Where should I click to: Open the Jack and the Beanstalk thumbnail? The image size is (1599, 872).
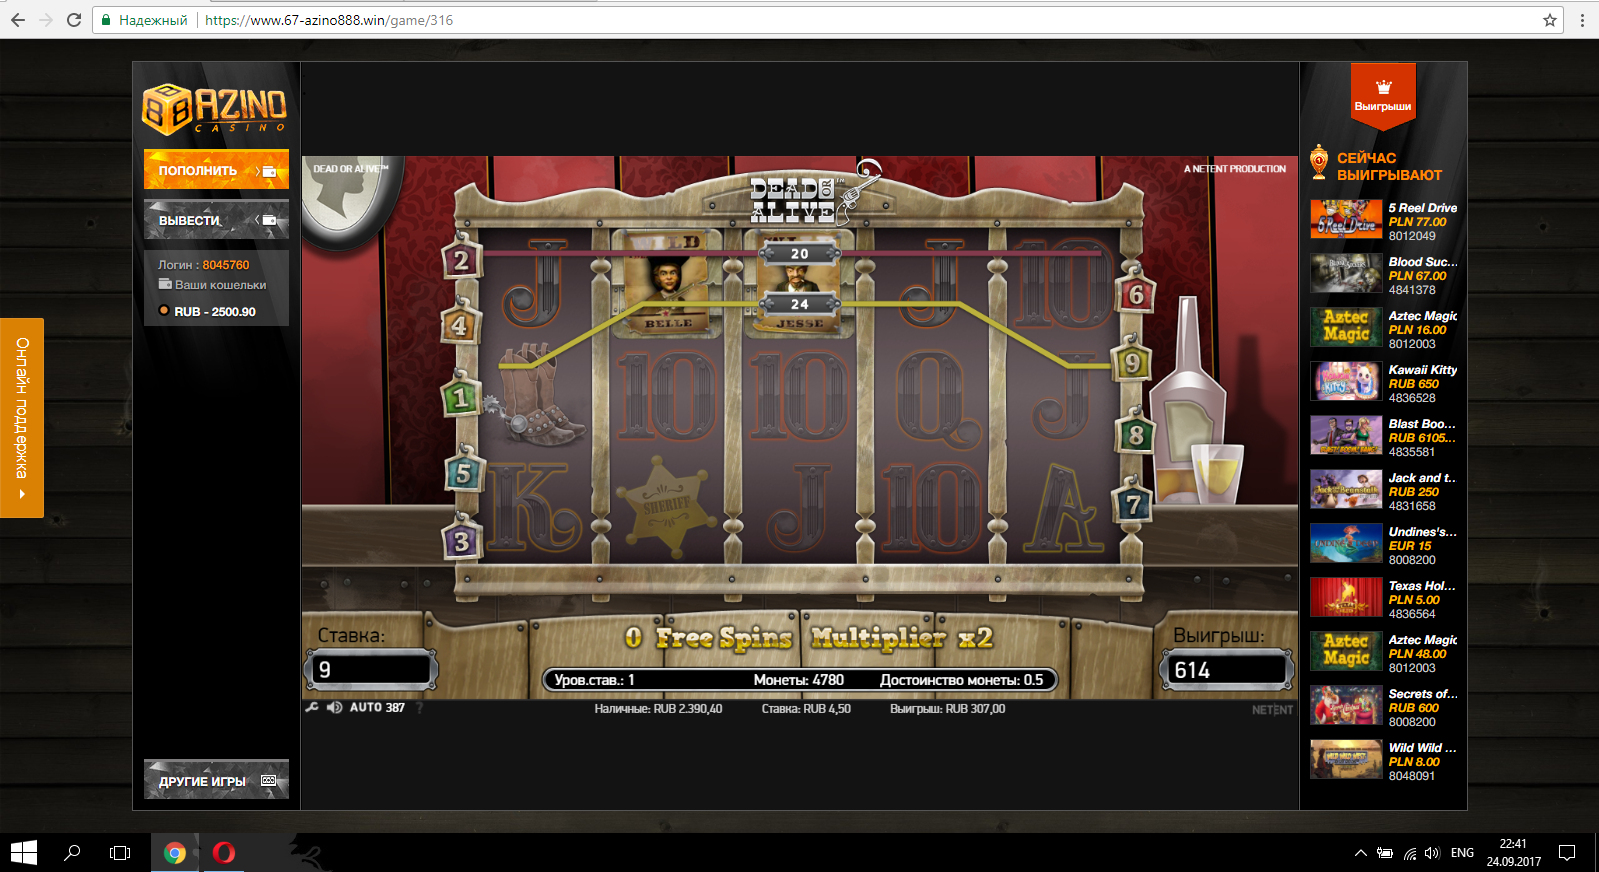1346,489
